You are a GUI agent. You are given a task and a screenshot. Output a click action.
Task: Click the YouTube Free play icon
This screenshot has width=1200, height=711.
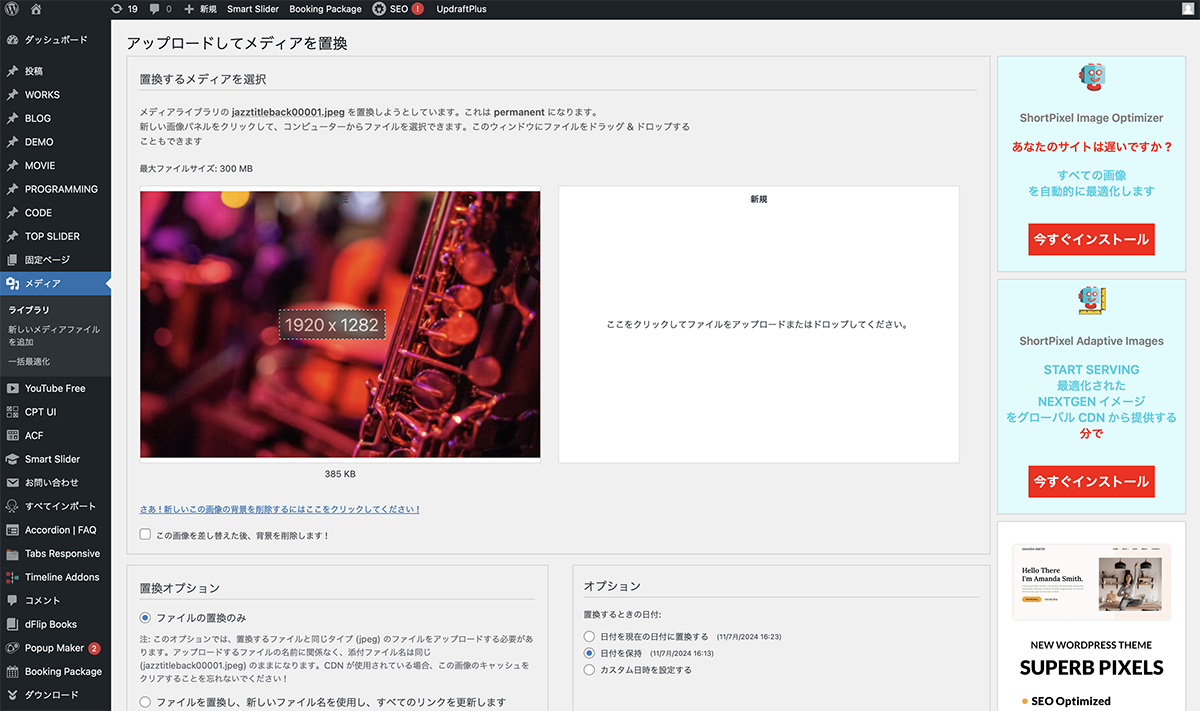[x=12, y=388]
